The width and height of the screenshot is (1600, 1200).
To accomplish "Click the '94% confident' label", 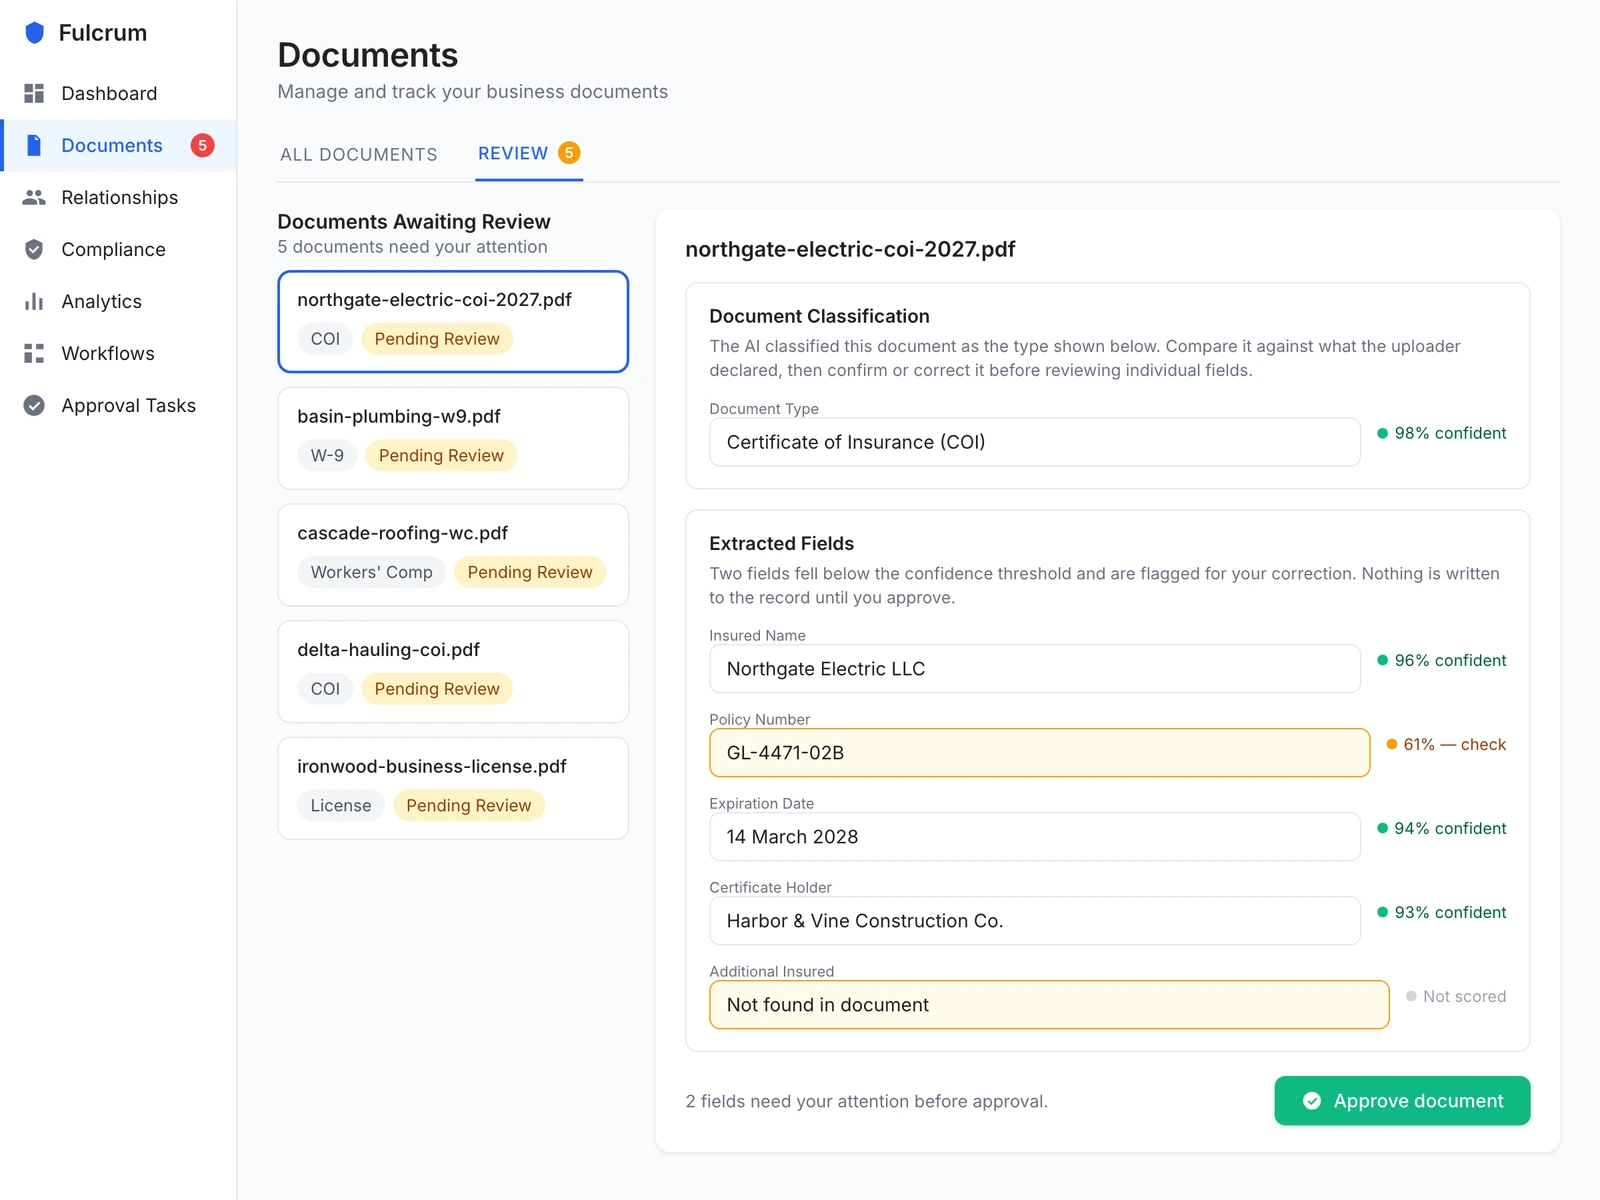I will [x=1450, y=828].
